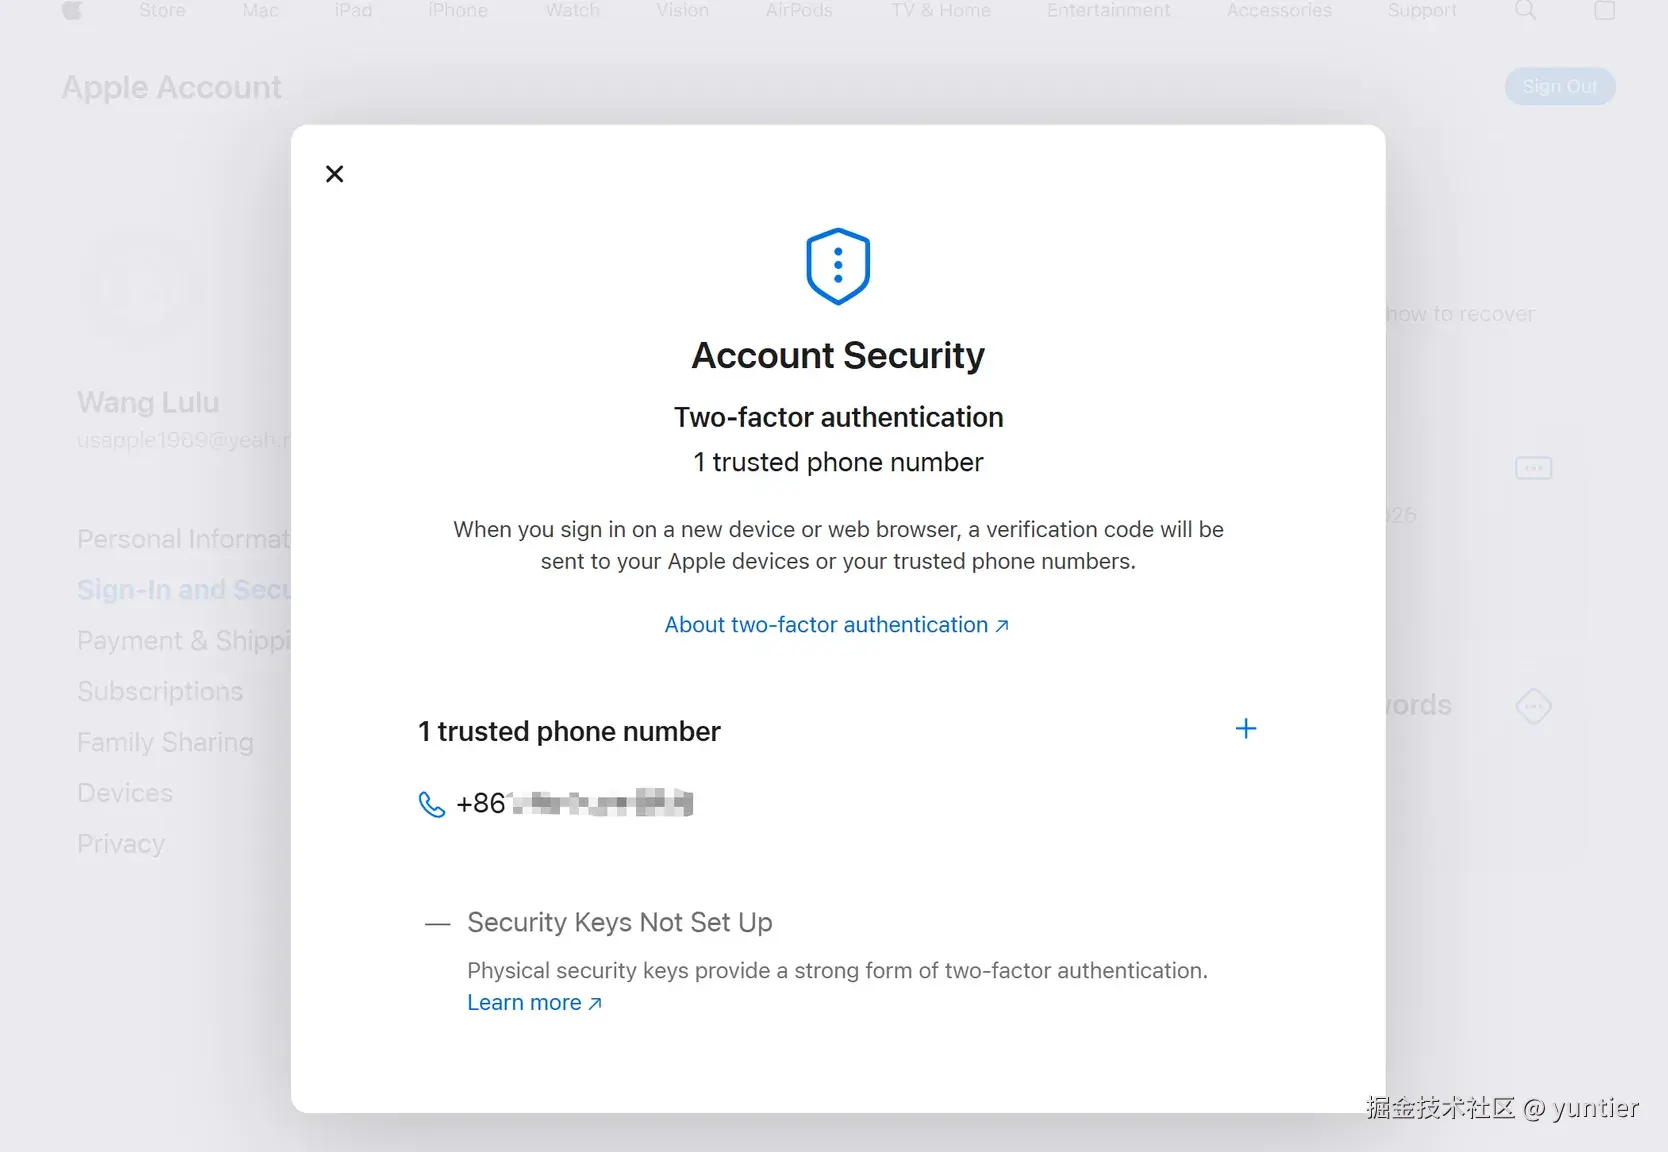The height and width of the screenshot is (1152, 1668).
Task: Sign Out of the Apple Account
Action: pos(1559,86)
